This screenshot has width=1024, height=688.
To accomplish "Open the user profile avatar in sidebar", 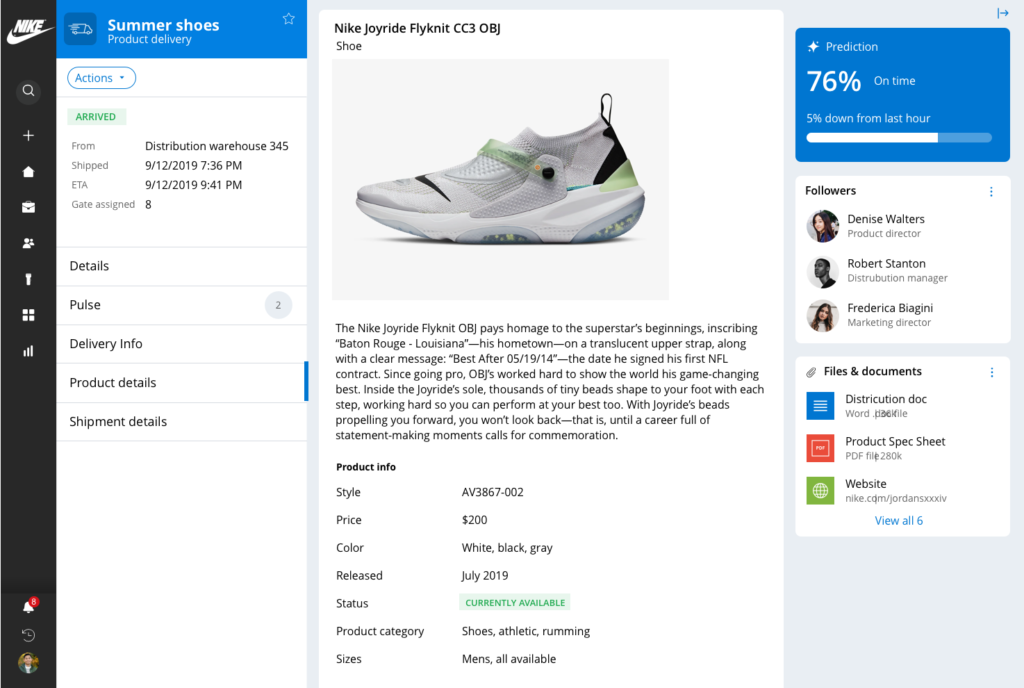I will pos(28,663).
